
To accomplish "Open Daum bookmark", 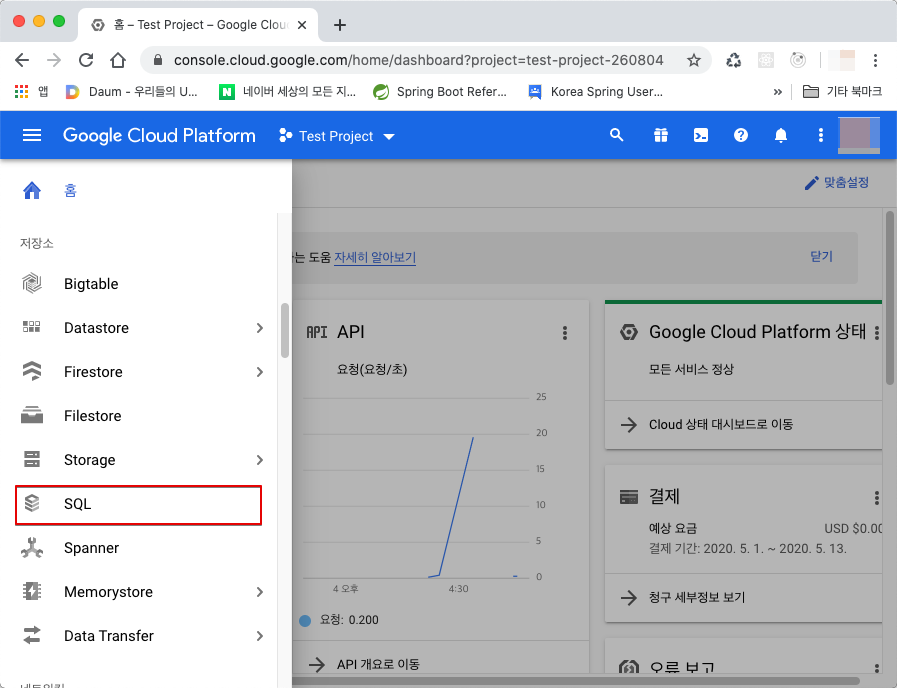I will pos(132,92).
